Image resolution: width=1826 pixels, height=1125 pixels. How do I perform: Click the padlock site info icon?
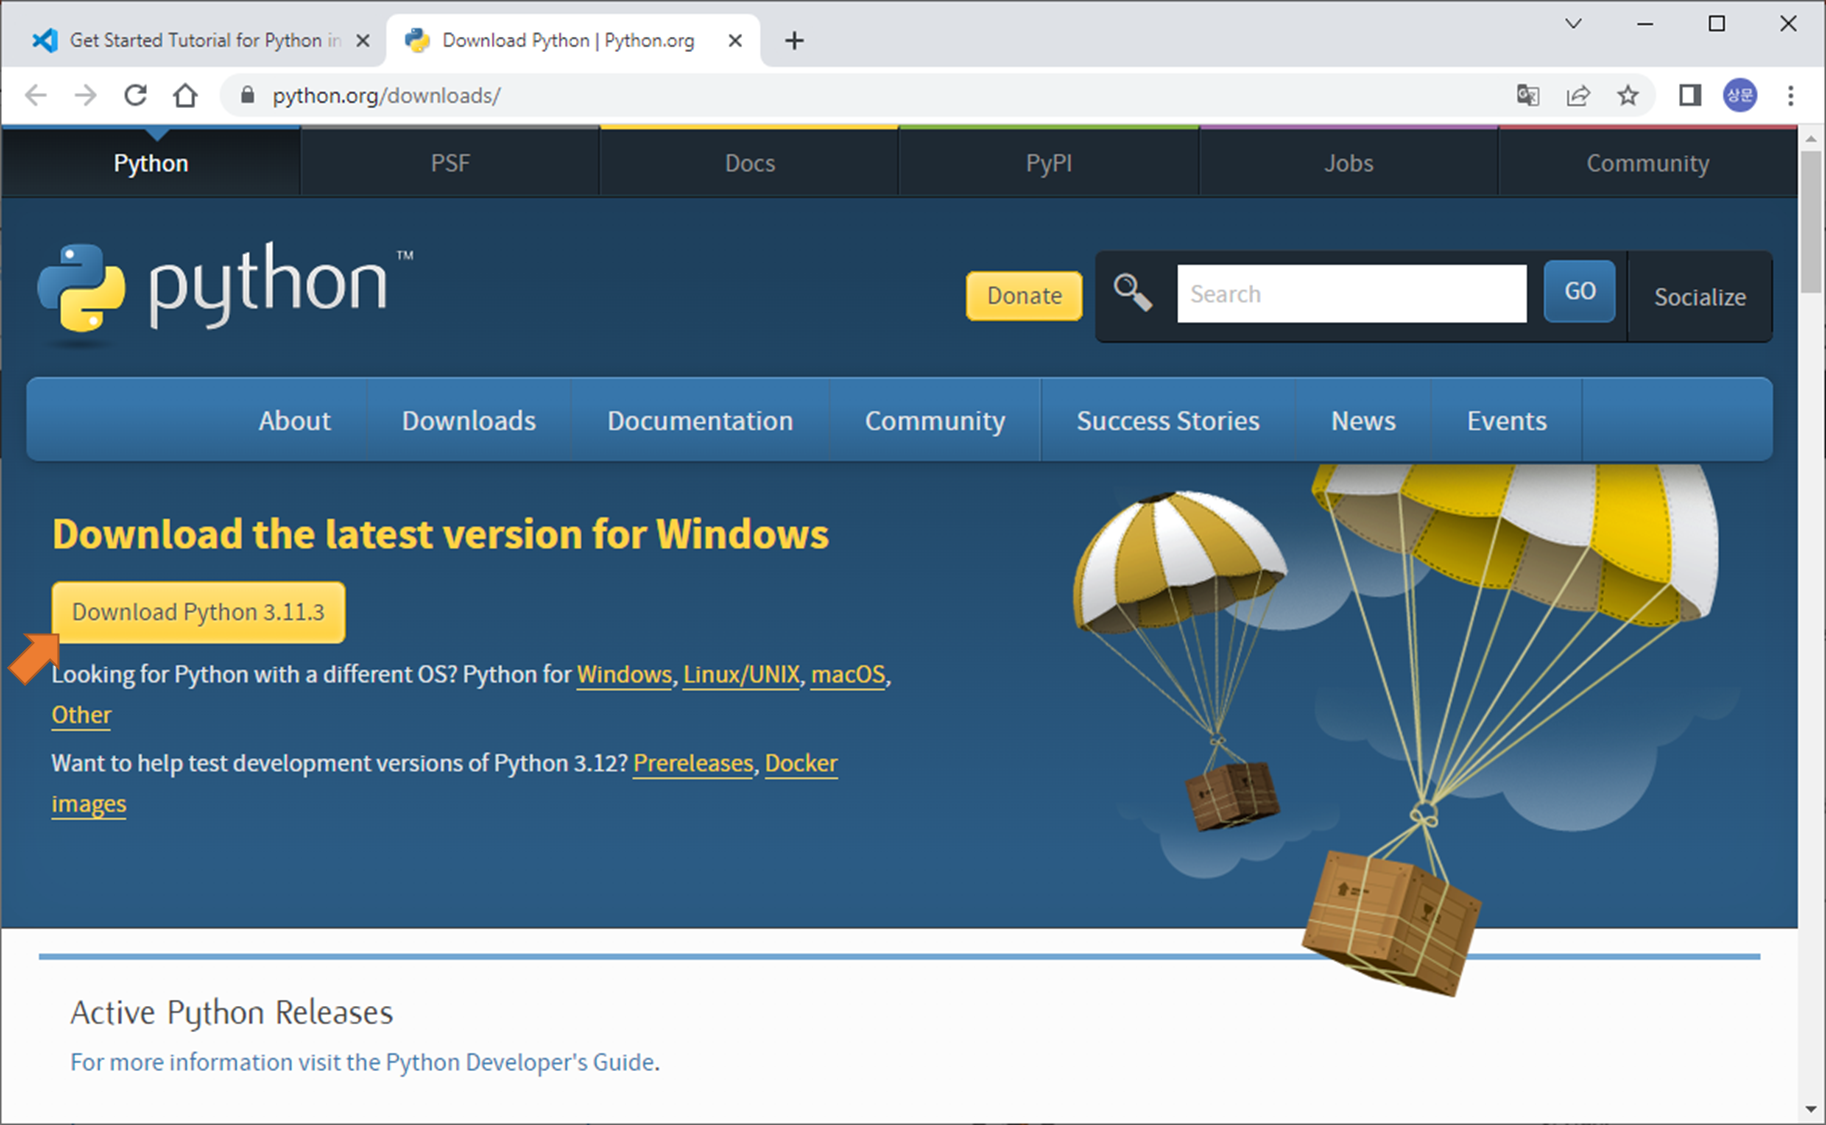click(248, 95)
